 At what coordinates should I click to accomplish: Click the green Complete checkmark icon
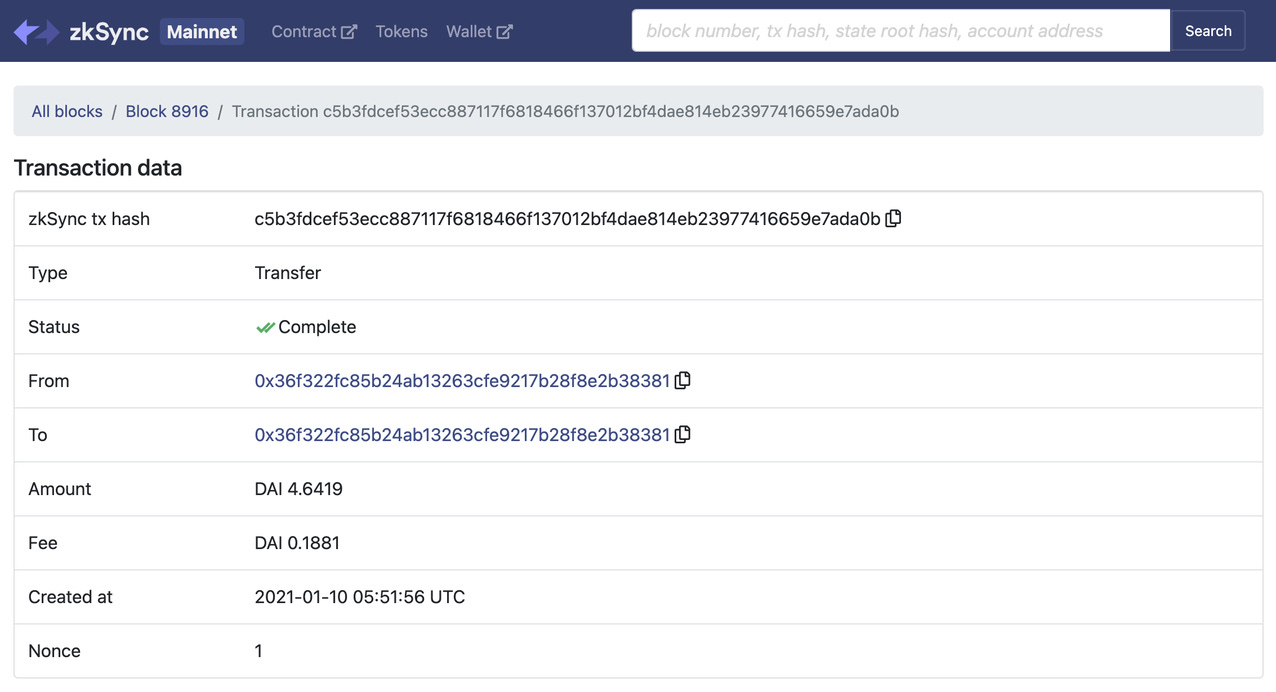pyautogui.click(x=265, y=327)
